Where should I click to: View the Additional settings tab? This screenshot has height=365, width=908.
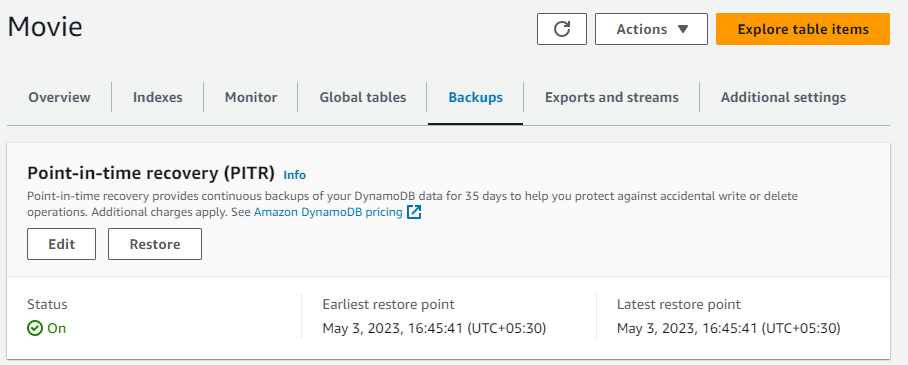[x=783, y=97]
